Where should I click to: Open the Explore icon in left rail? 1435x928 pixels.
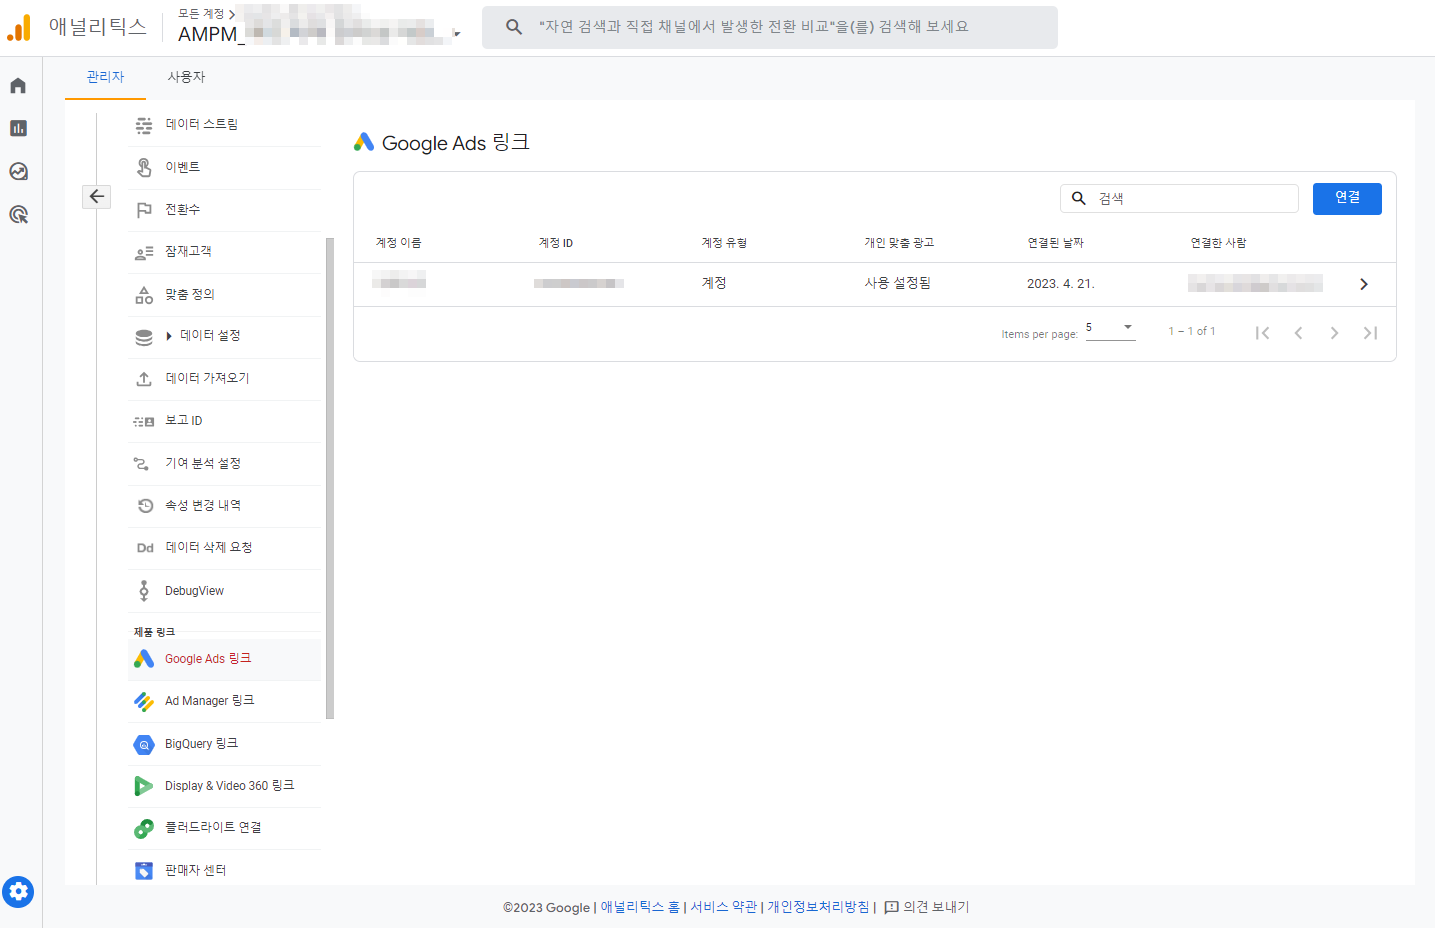pyautogui.click(x=18, y=171)
